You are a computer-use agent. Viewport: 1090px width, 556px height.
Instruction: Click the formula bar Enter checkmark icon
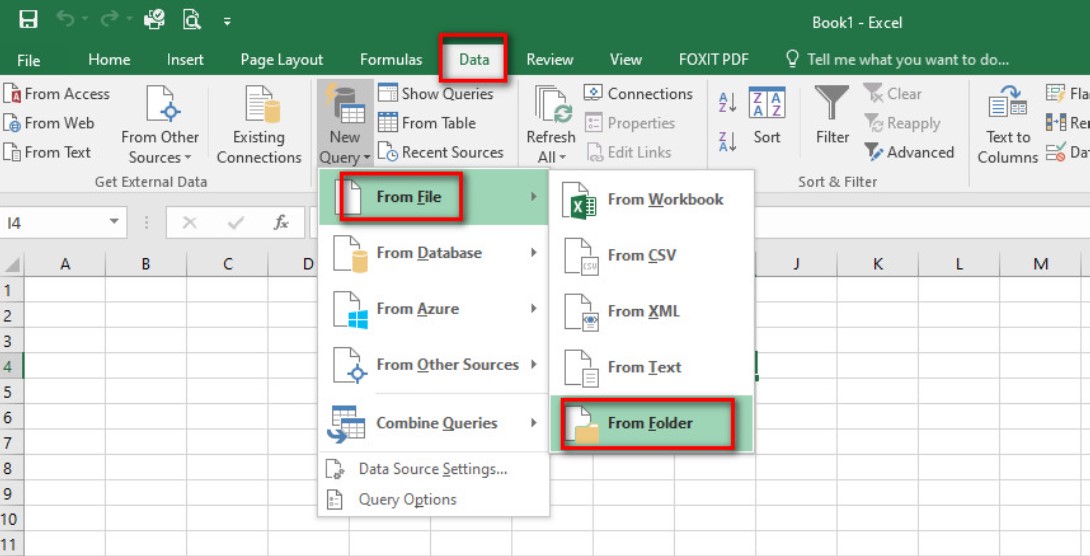(x=236, y=223)
